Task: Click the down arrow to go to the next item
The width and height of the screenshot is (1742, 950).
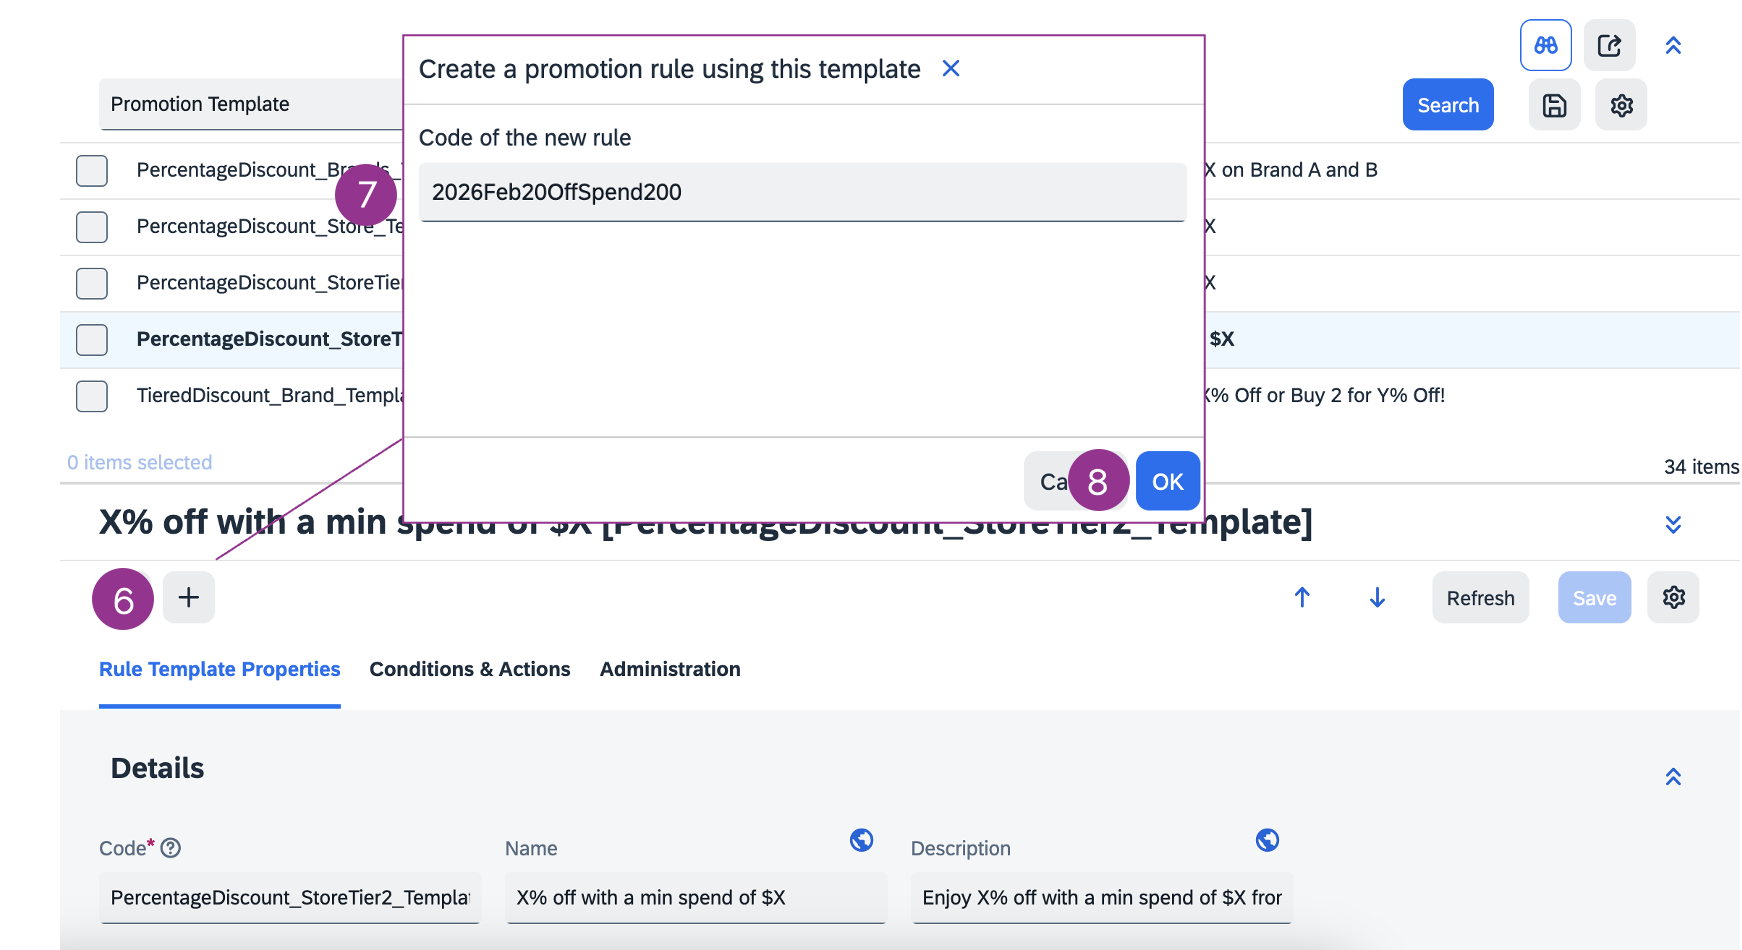Action: coord(1377,598)
